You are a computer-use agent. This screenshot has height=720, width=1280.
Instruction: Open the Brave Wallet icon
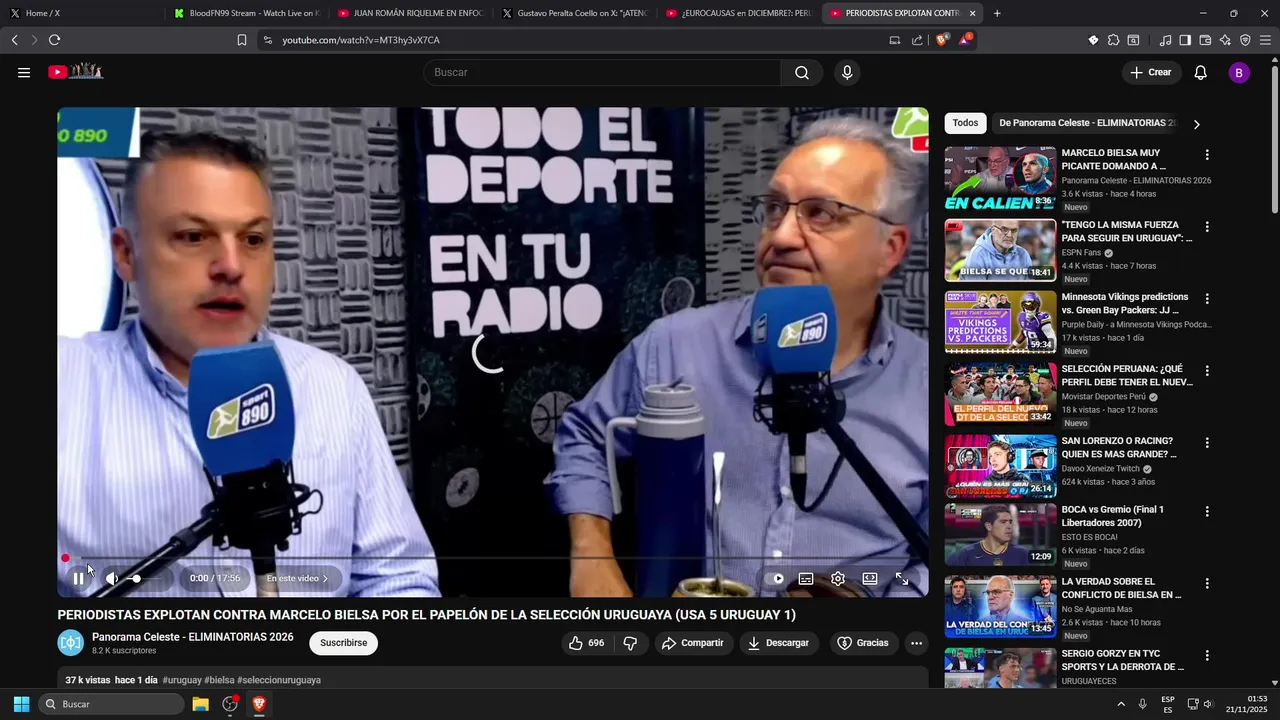(x=1205, y=40)
